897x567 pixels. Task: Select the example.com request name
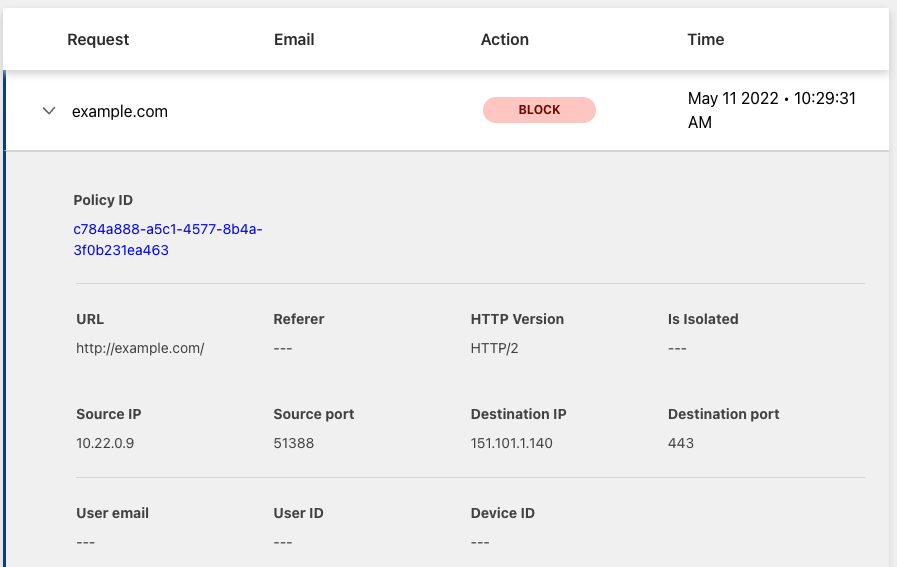[x=120, y=112]
